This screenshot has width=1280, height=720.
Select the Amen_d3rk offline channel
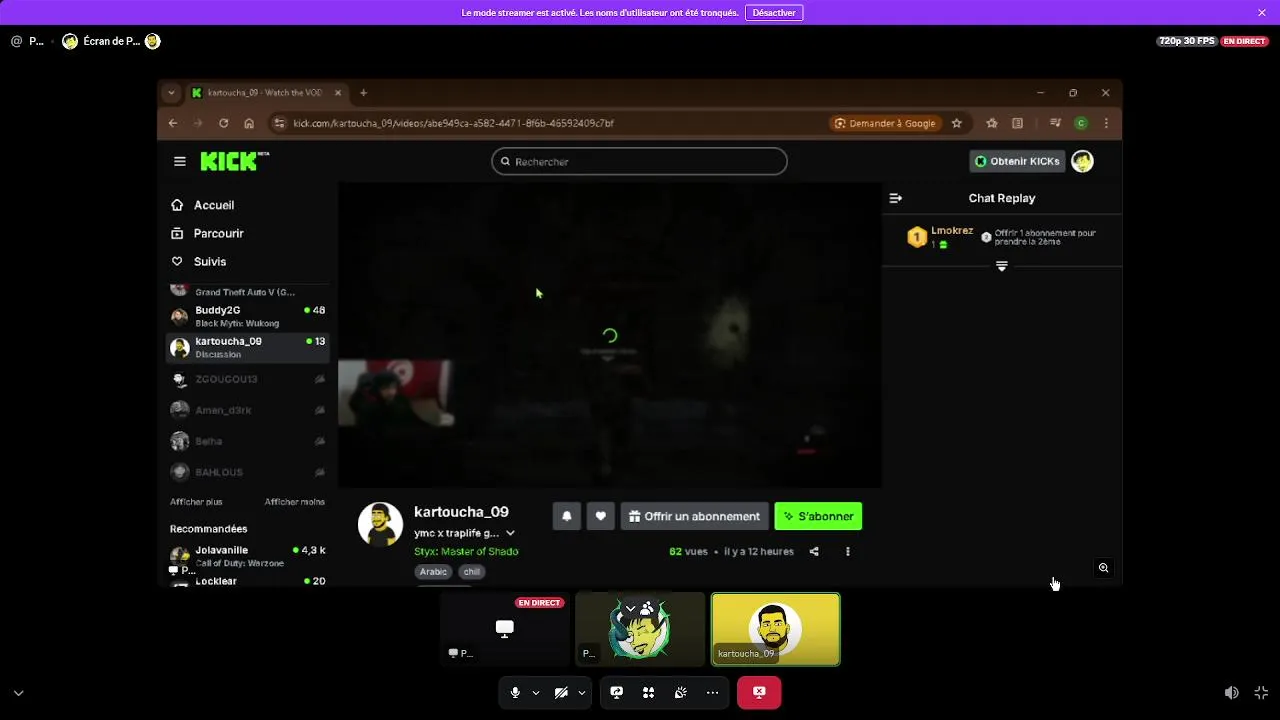(x=248, y=410)
